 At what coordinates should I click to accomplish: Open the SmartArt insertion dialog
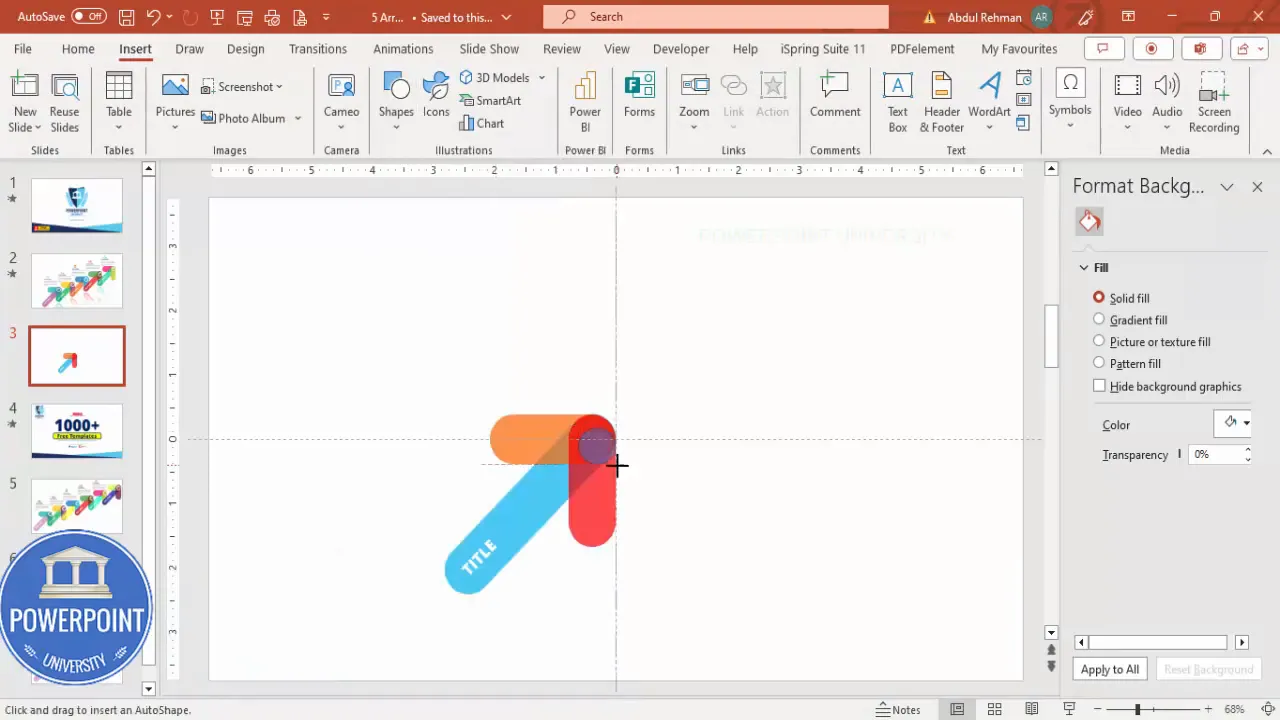(490, 100)
